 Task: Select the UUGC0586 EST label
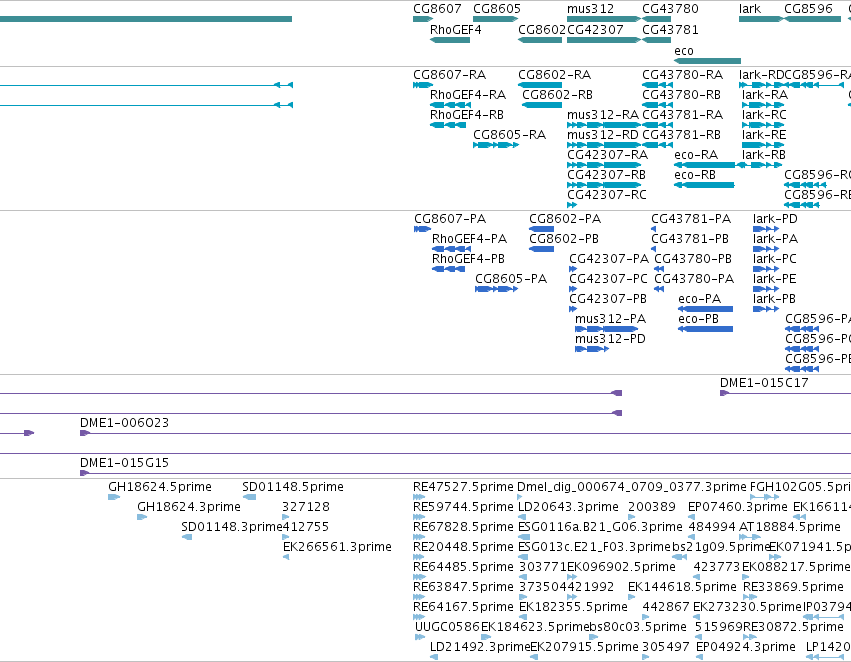447,627
